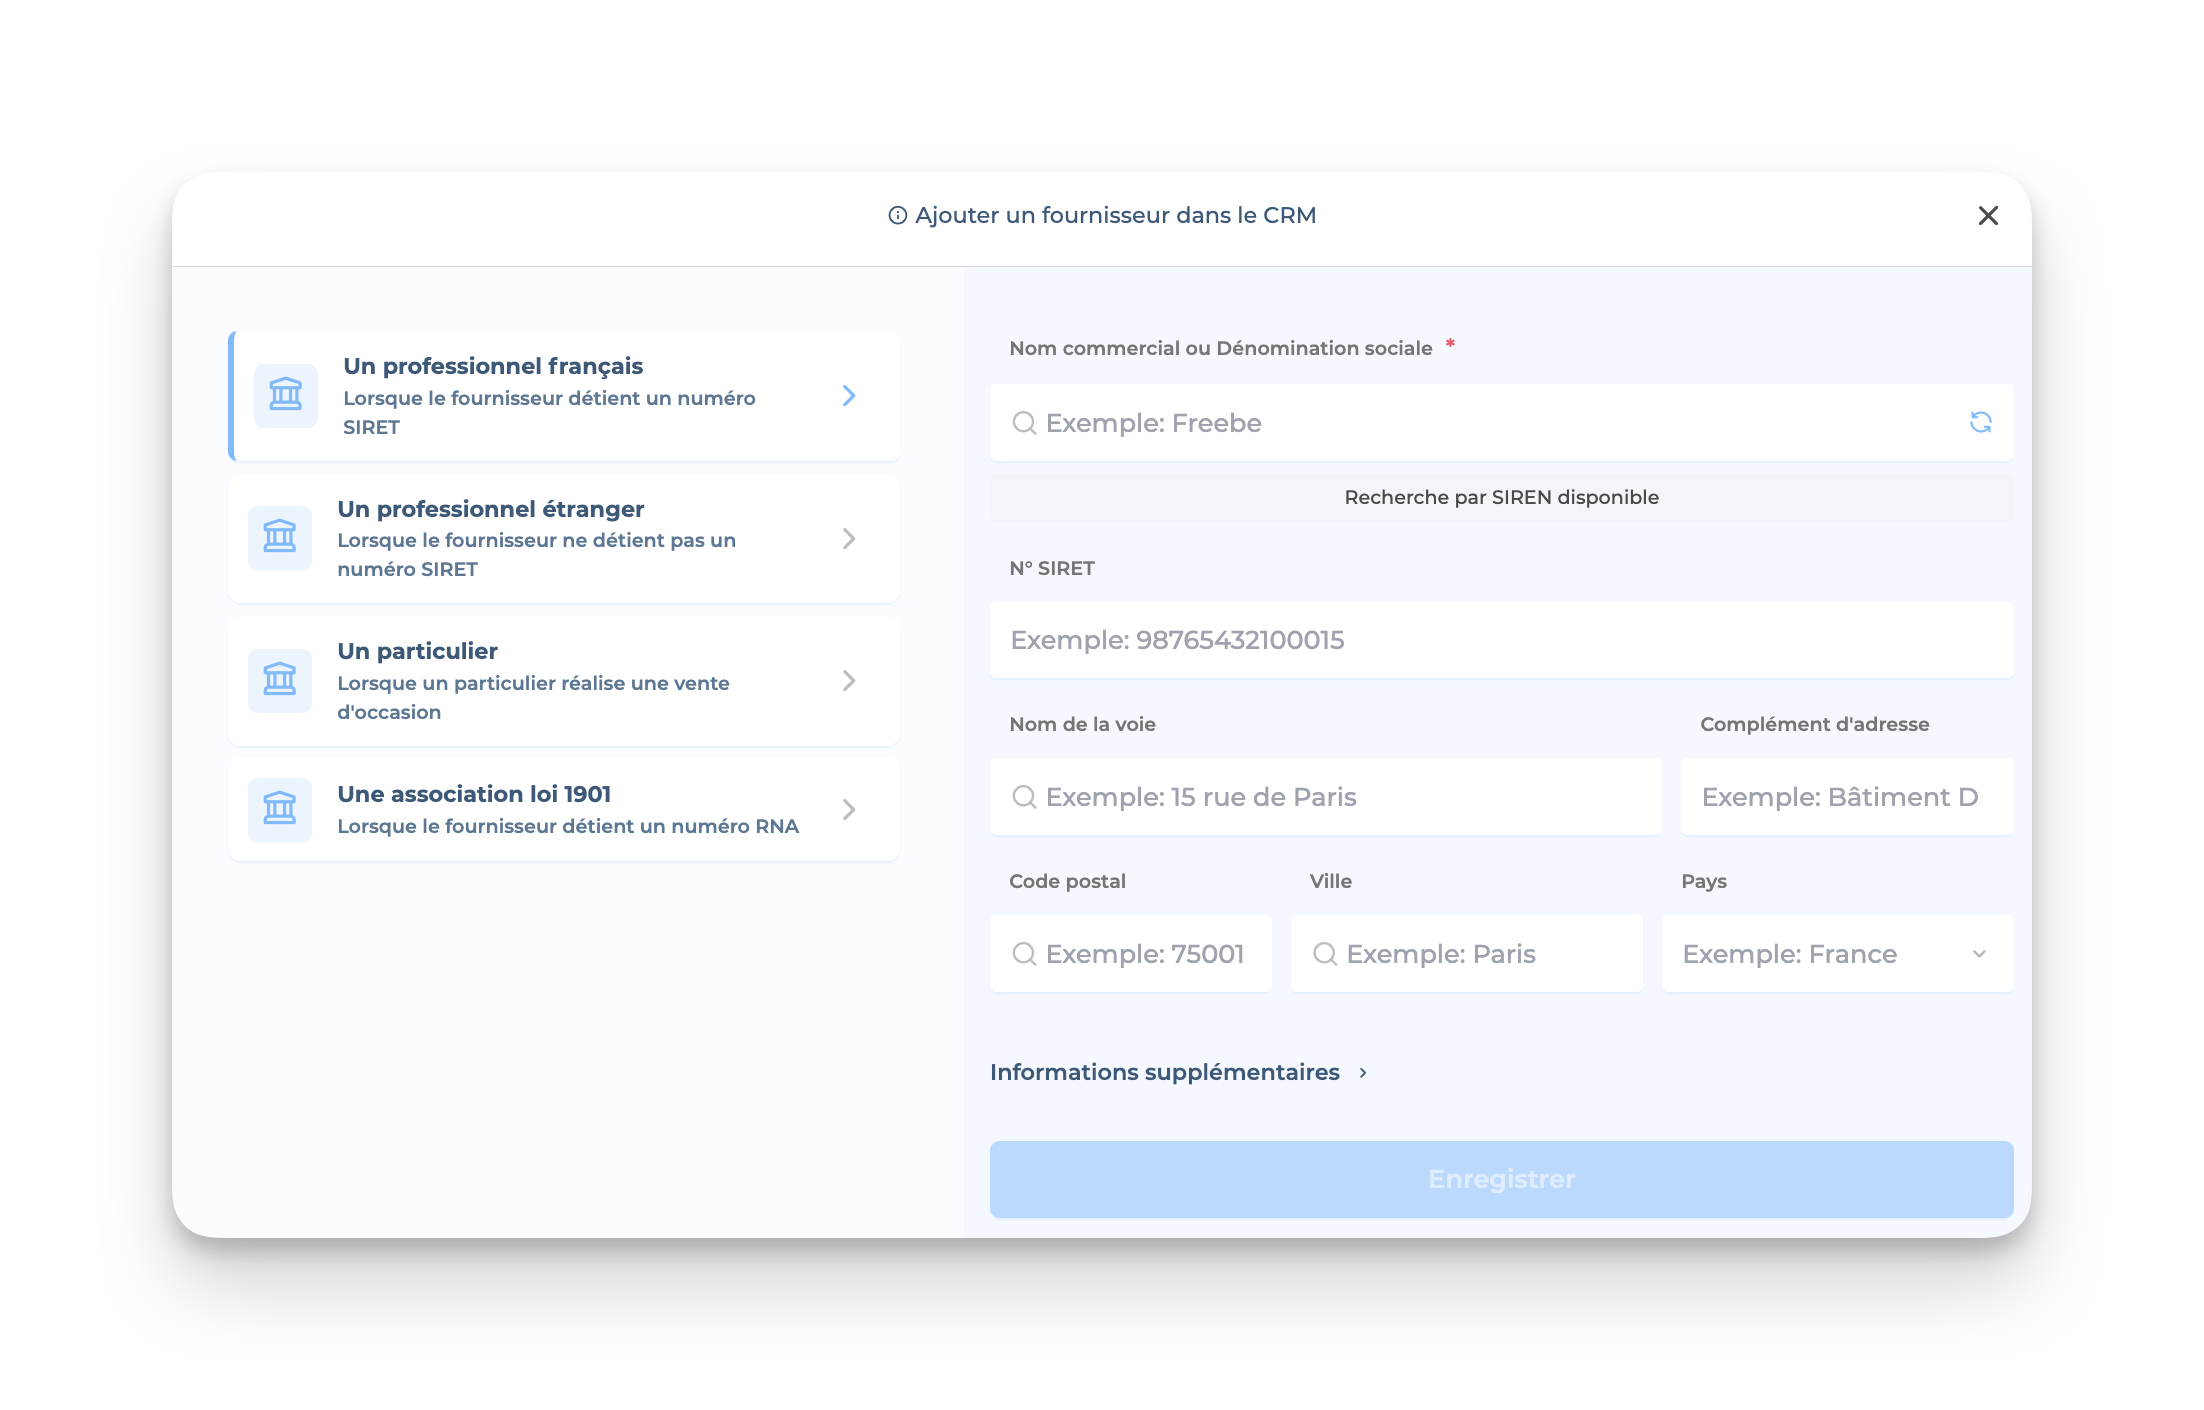Image resolution: width=2204 pixels, height=1410 pixels.
Task: Close the add supplier dialog
Action: click(1987, 216)
